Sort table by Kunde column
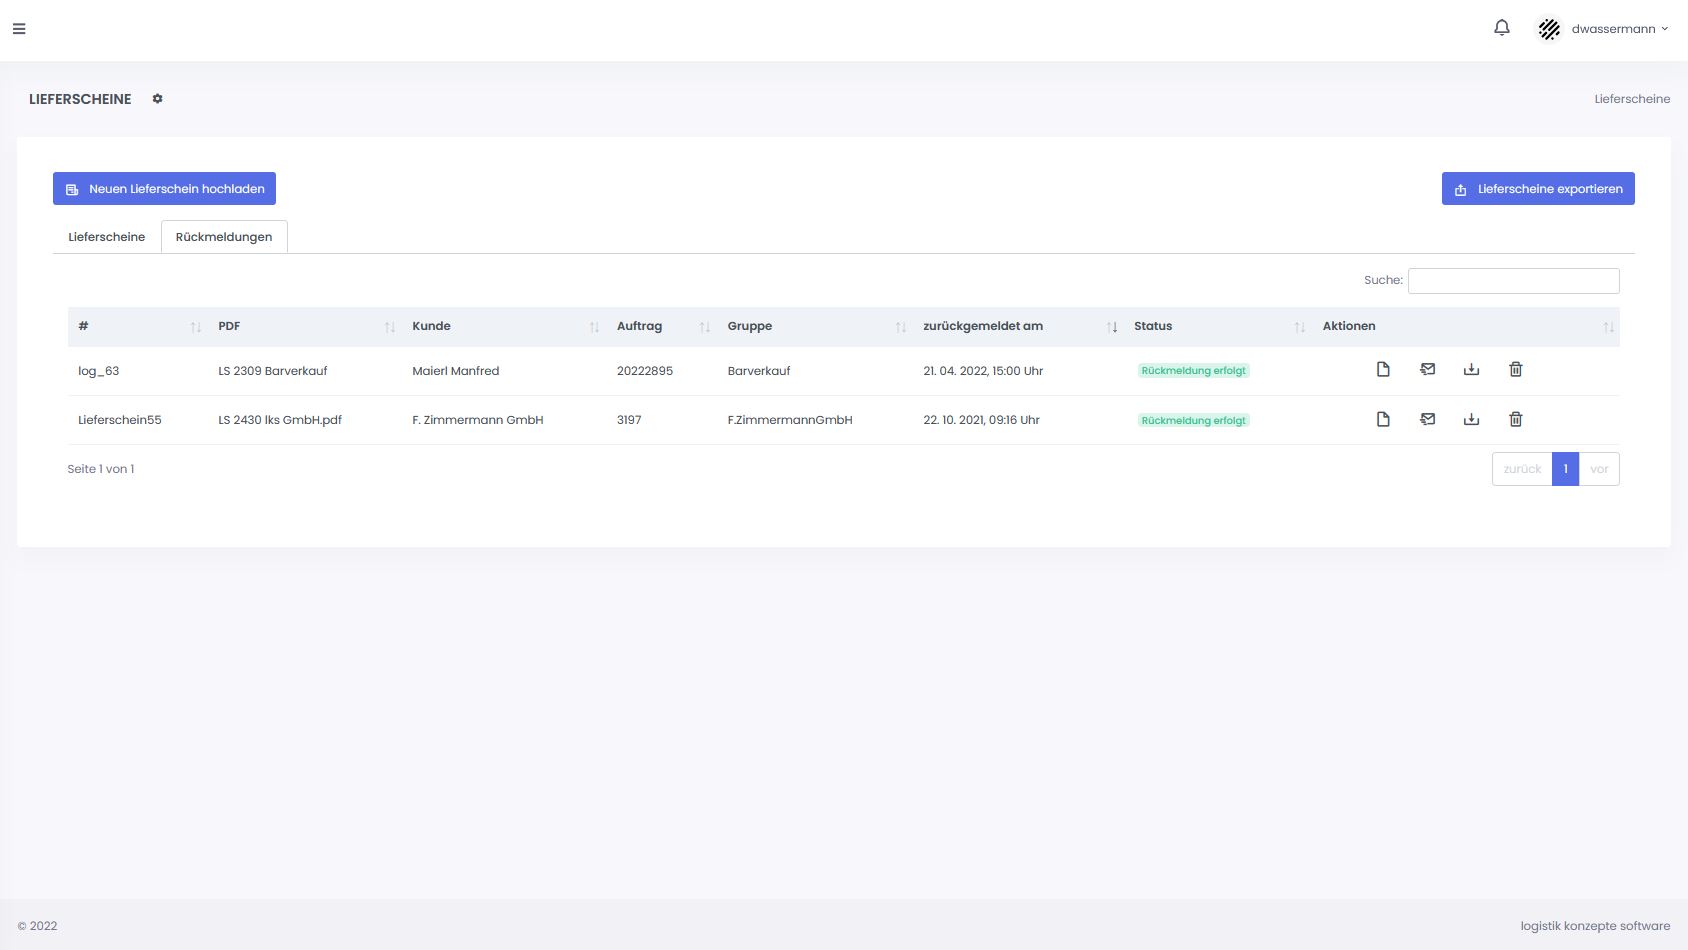Image resolution: width=1688 pixels, height=950 pixels. pos(504,327)
